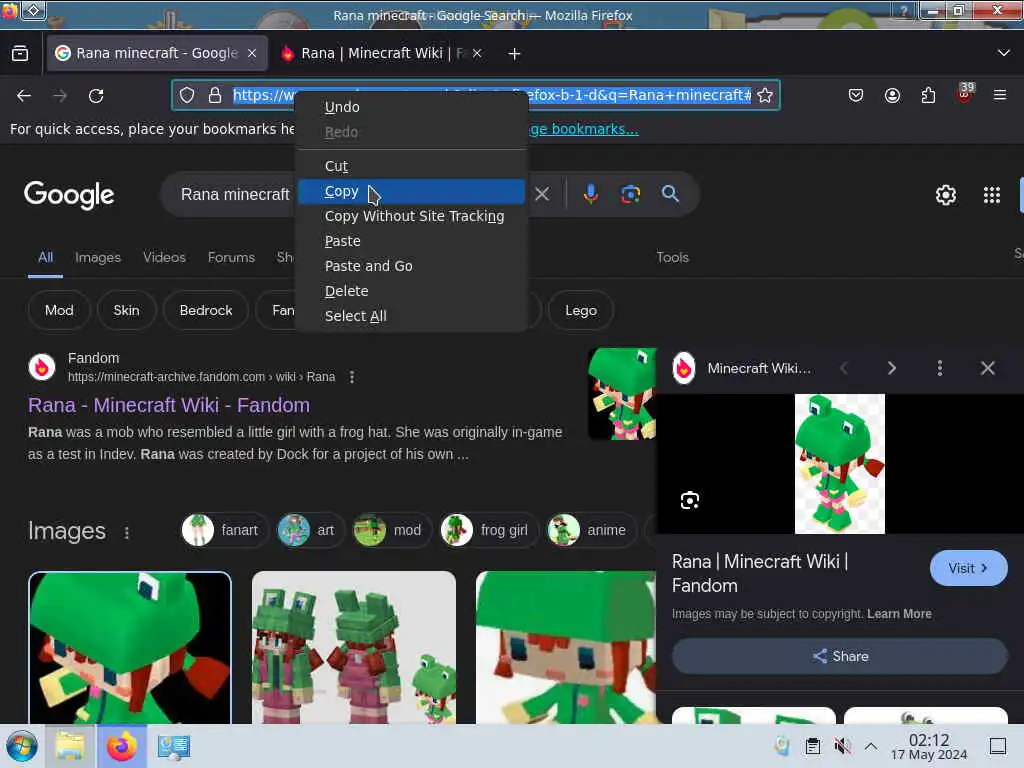Image resolution: width=1024 pixels, height=768 pixels.
Task: Open first Rana image thumbnail
Action: coord(130,648)
